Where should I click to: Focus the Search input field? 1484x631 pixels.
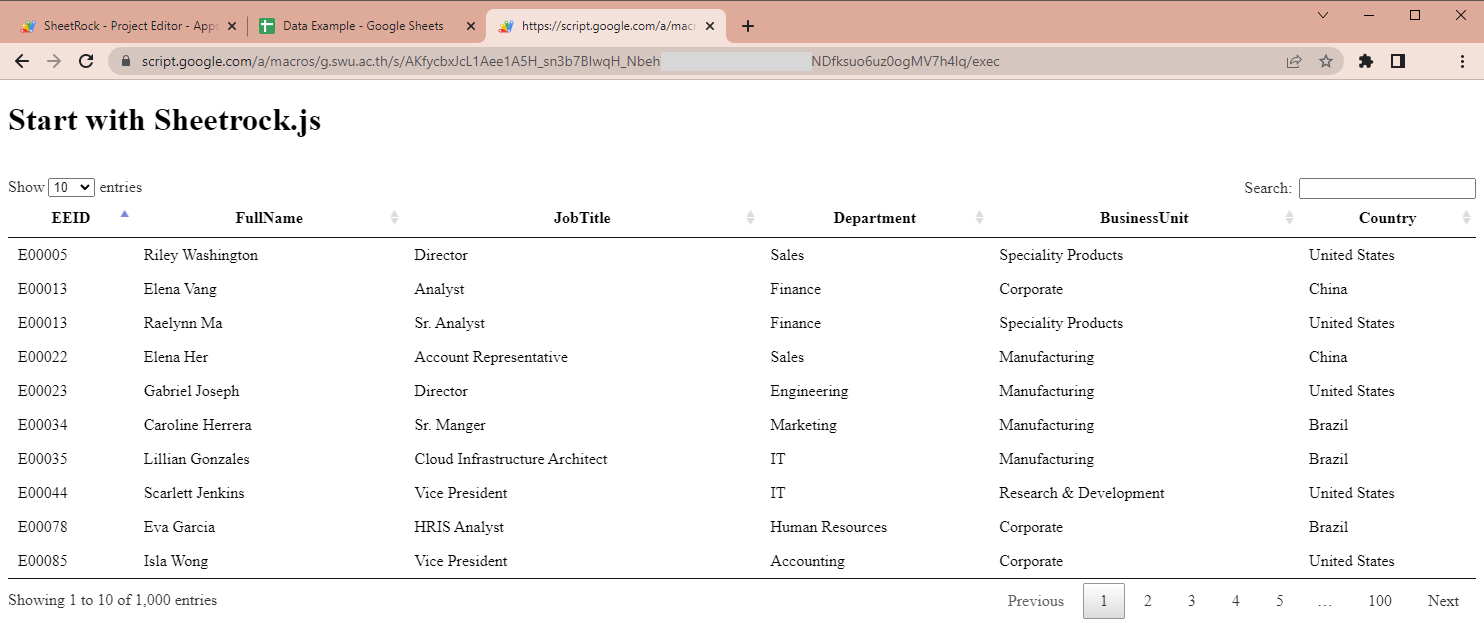click(x=1387, y=188)
